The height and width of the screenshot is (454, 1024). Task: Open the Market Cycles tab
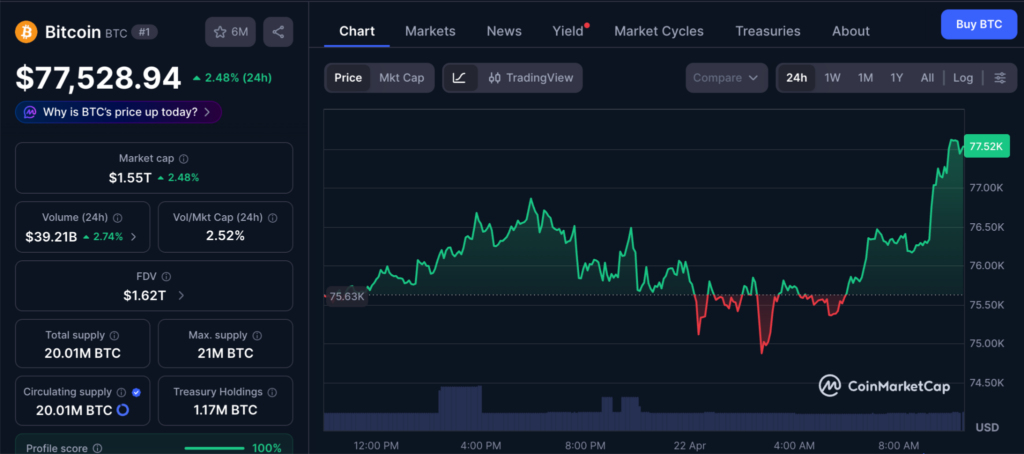[658, 31]
